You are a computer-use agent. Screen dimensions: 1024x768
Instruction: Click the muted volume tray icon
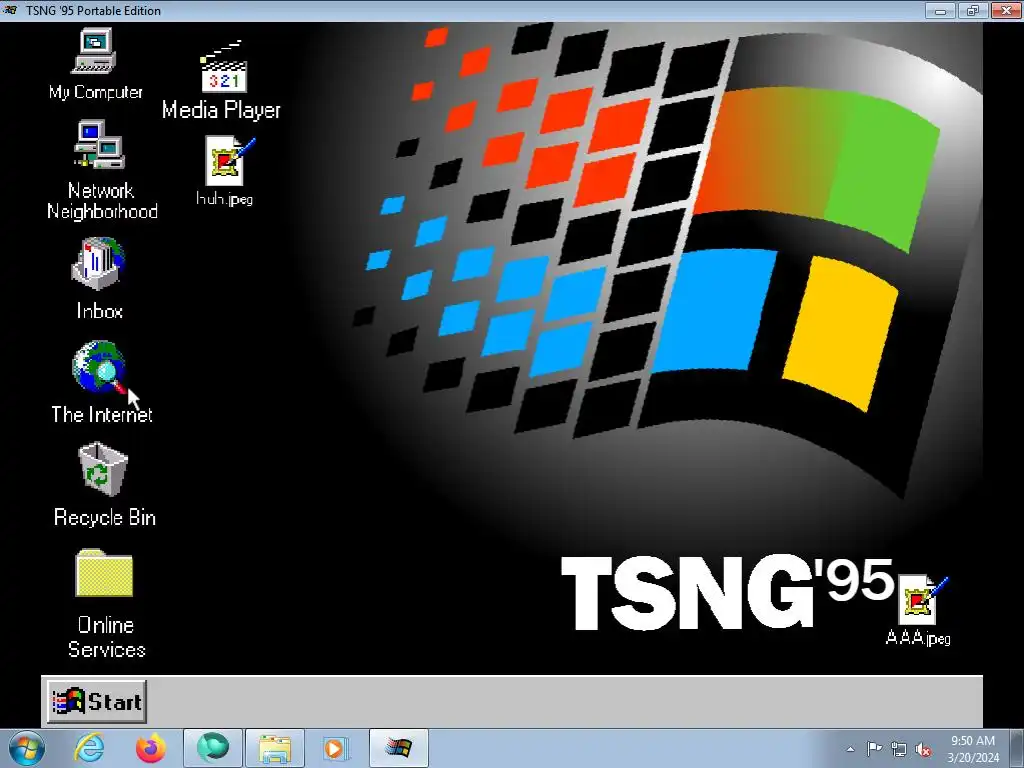(x=923, y=749)
